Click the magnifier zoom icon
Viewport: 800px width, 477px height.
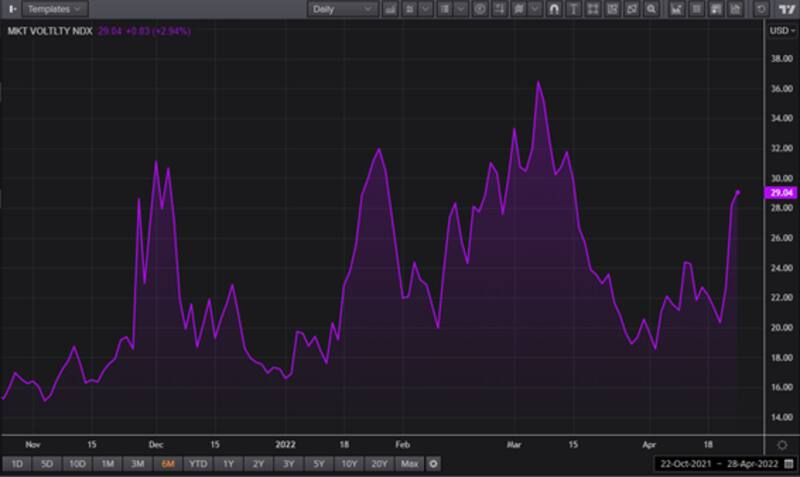click(x=650, y=9)
